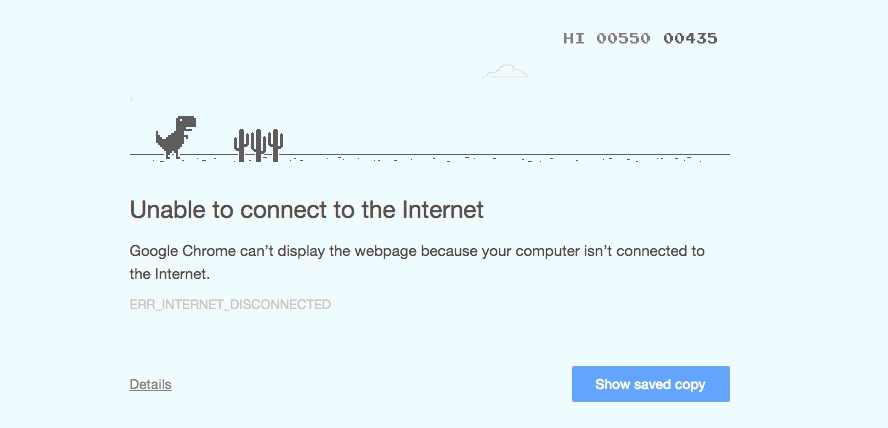The image size is (888, 428).
Task: Click the ERR_INTERNET_DISCONNECTED error code
Action: [x=230, y=305]
